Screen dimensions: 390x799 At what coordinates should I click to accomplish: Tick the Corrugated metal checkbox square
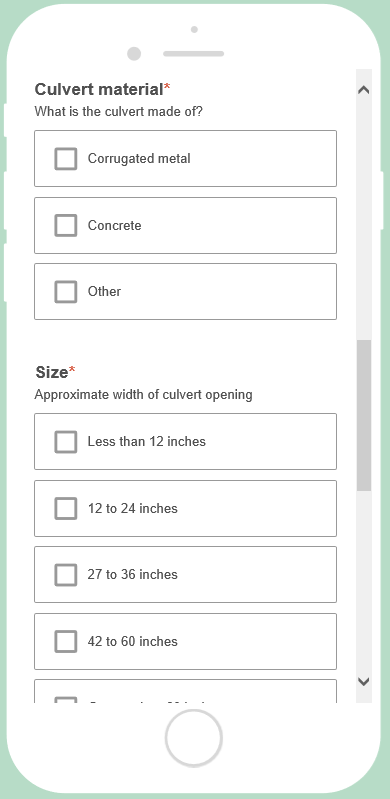coord(66,158)
